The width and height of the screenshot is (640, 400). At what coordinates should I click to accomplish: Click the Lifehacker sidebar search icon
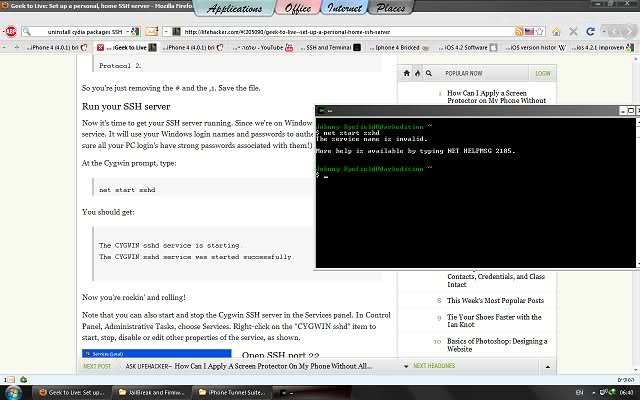(429, 73)
